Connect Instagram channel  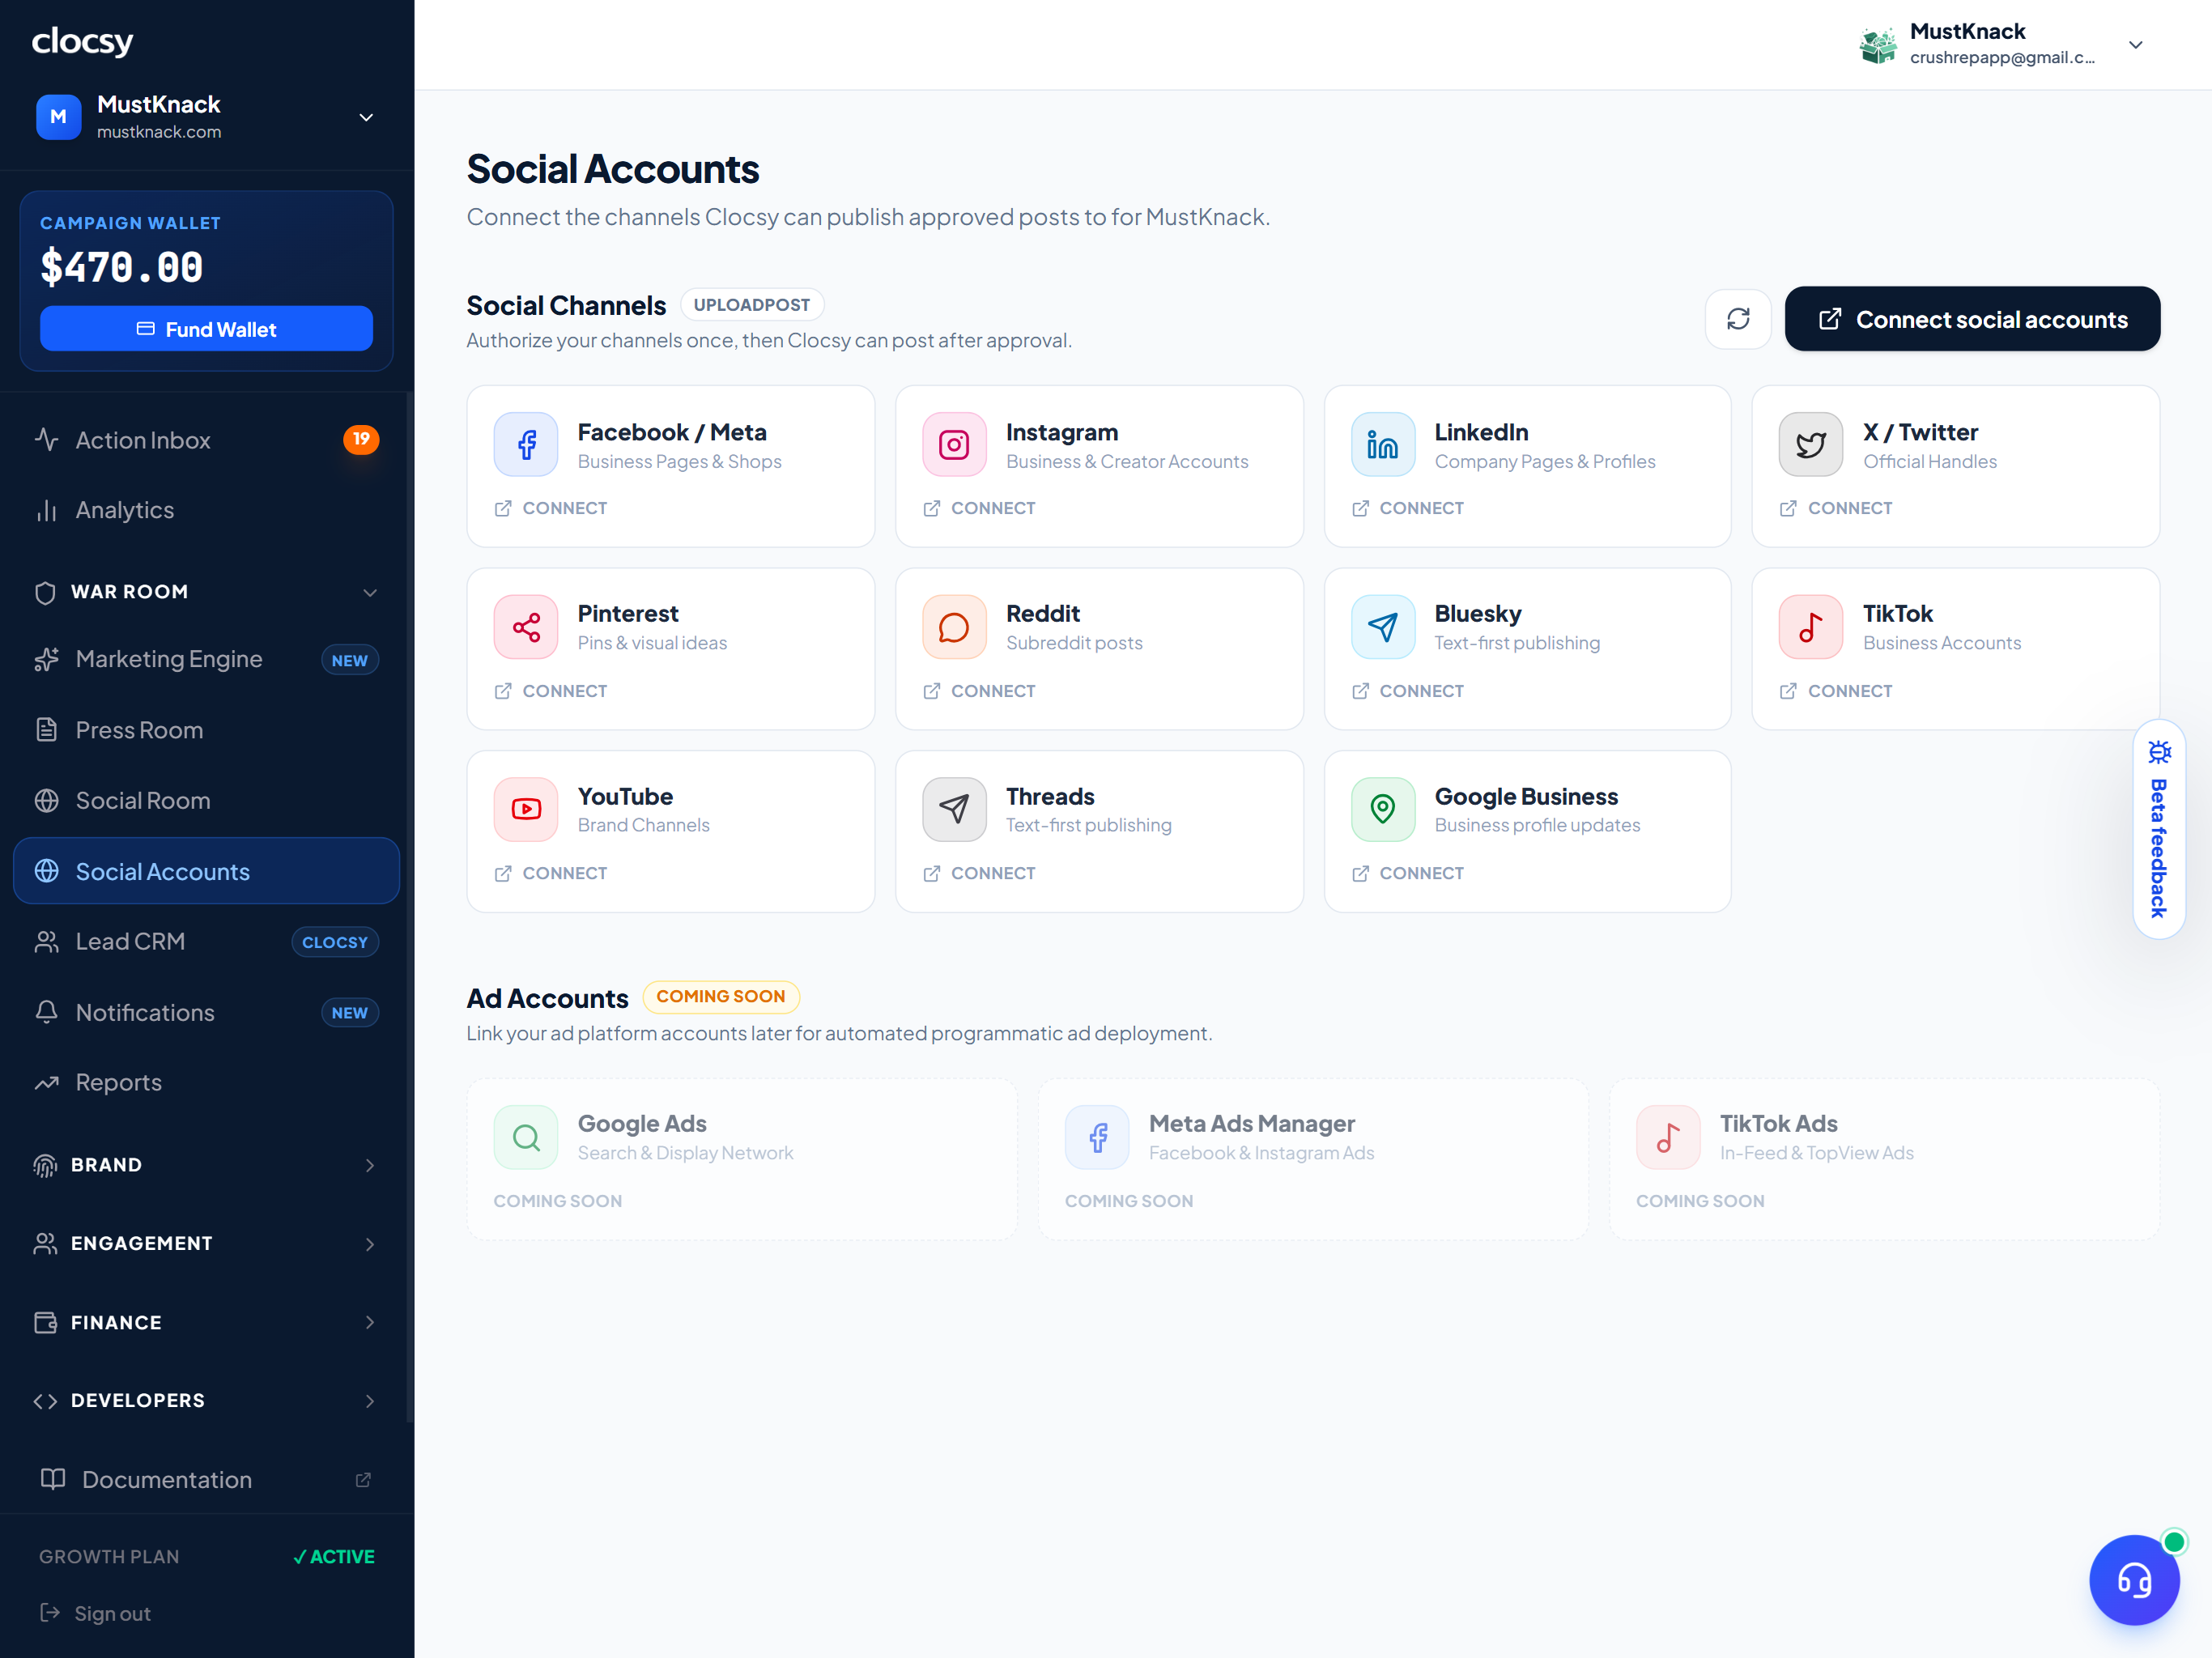click(x=979, y=508)
